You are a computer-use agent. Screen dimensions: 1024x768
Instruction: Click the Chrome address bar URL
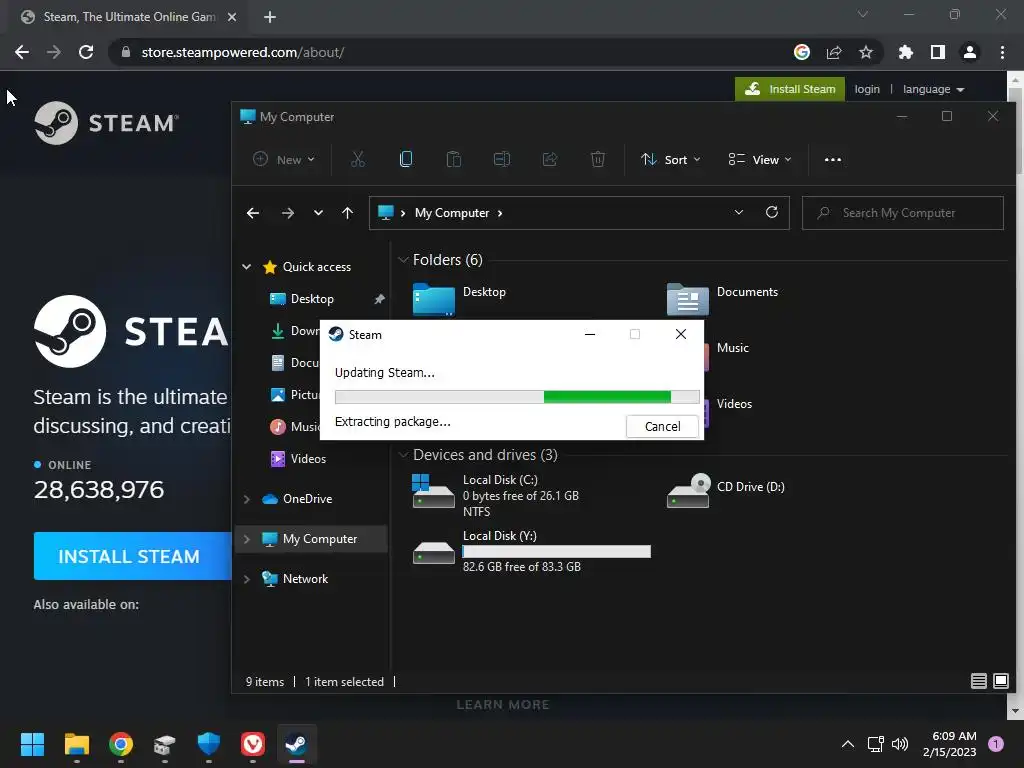(242, 52)
